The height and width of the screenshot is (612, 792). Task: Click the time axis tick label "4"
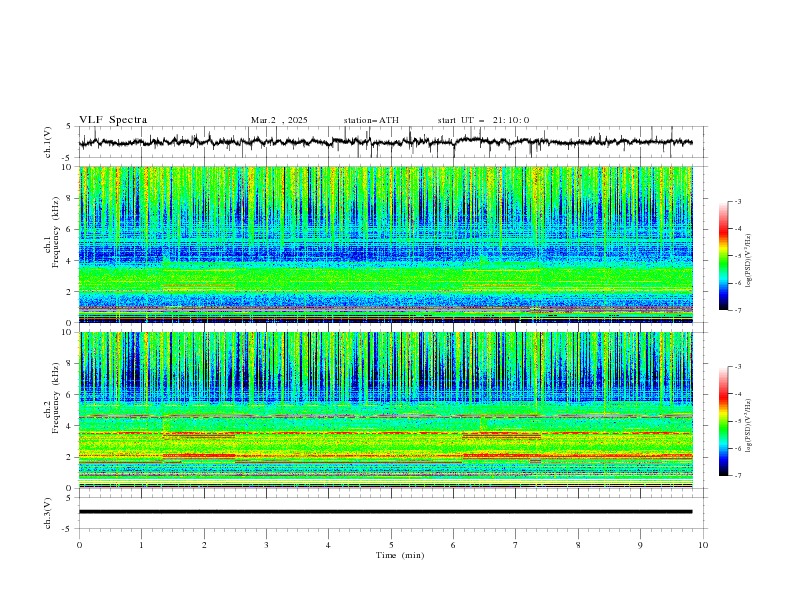pos(328,545)
